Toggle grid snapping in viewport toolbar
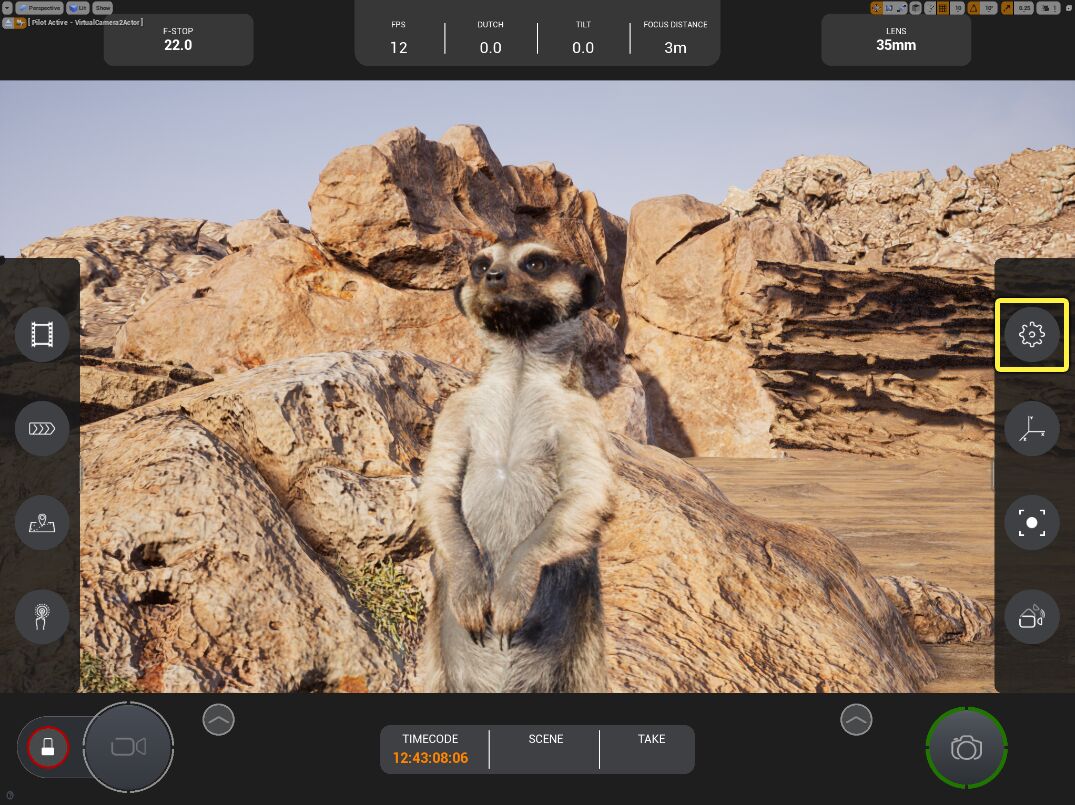Viewport: 1075px width, 805px height. 942,8
